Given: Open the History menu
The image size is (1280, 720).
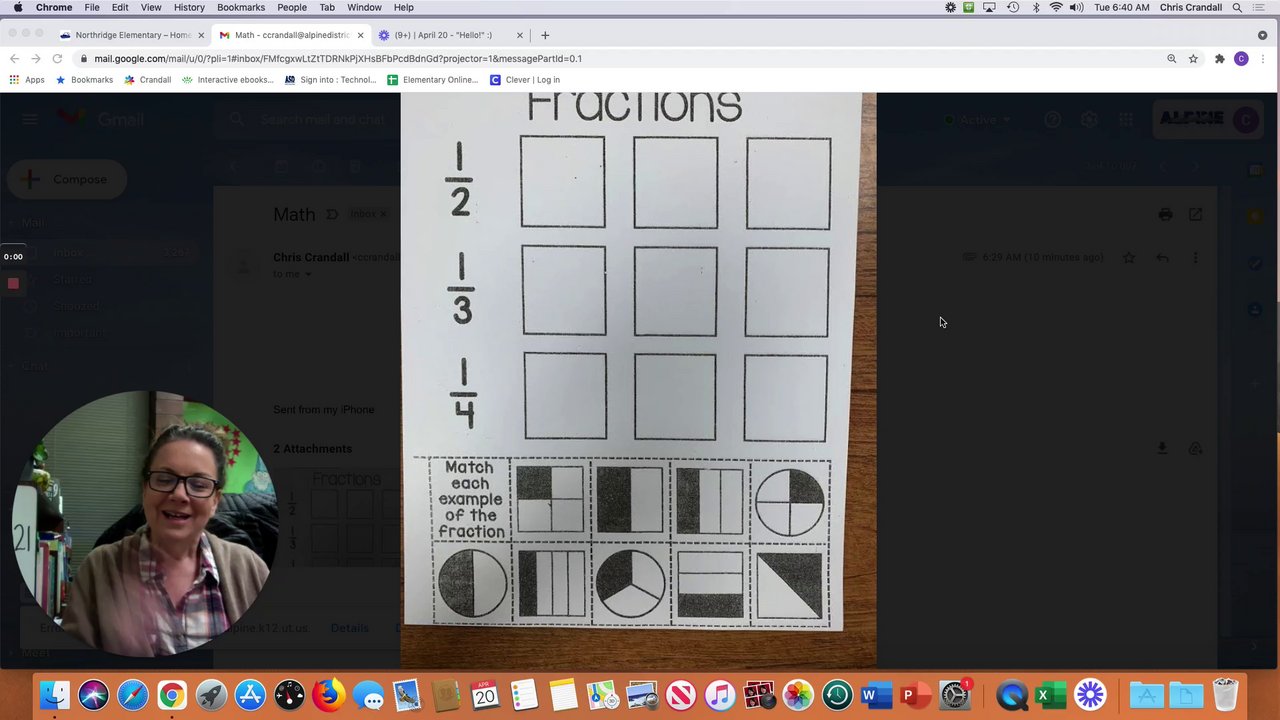Looking at the screenshot, I should 189,7.
